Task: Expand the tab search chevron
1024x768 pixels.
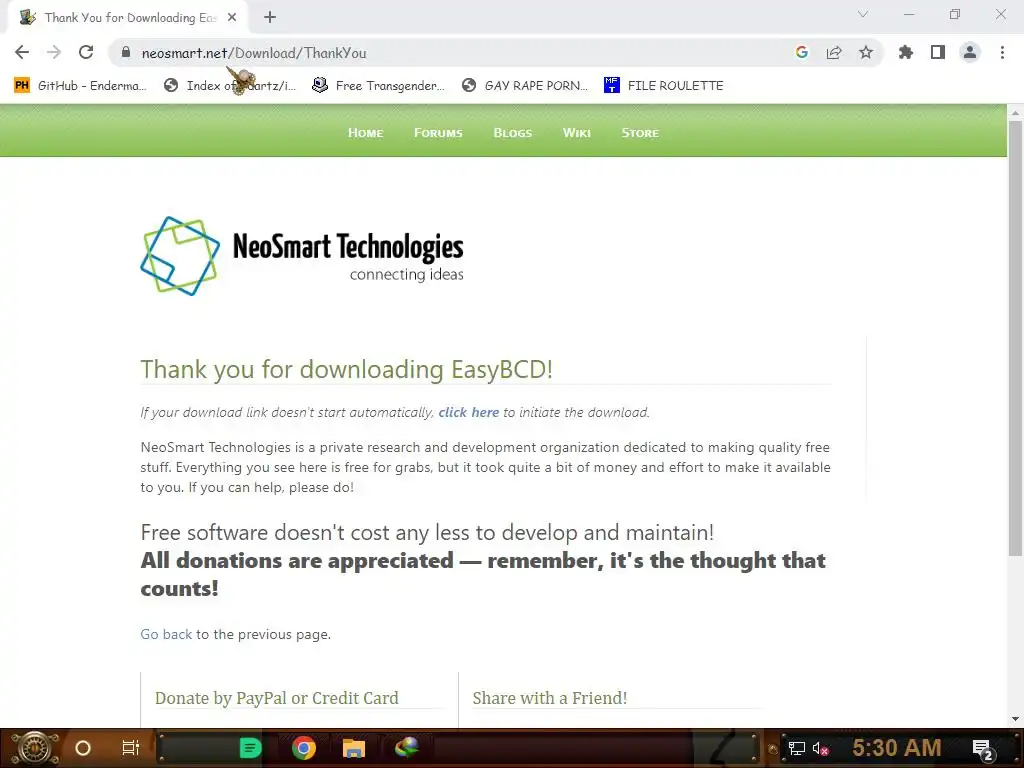Action: pyautogui.click(x=863, y=14)
